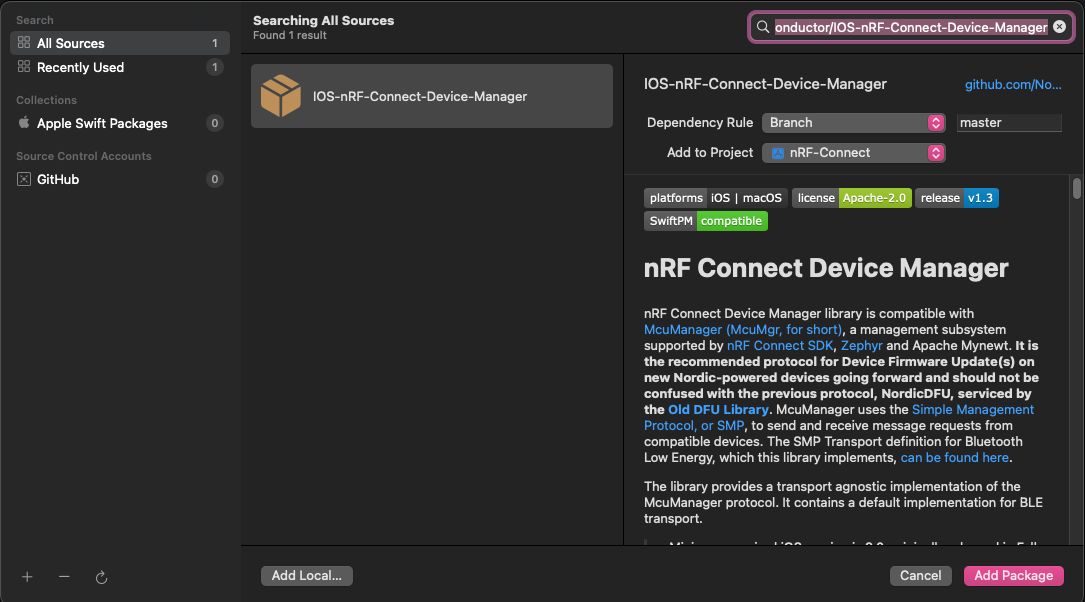Click the nRF-Connect project icon
The height and width of the screenshot is (602, 1085).
tap(778, 153)
